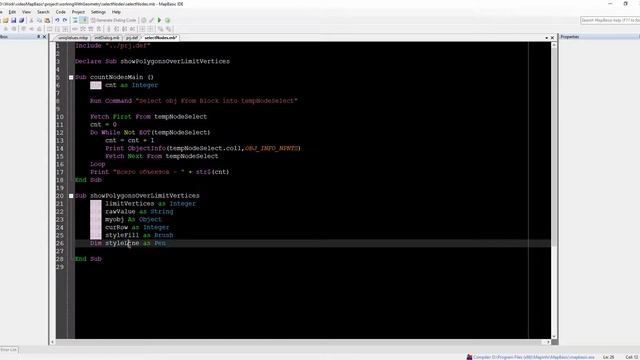The image size is (640, 360).
Task: Click the "Ln: 26" status bar entry
Action: [608, 357]
